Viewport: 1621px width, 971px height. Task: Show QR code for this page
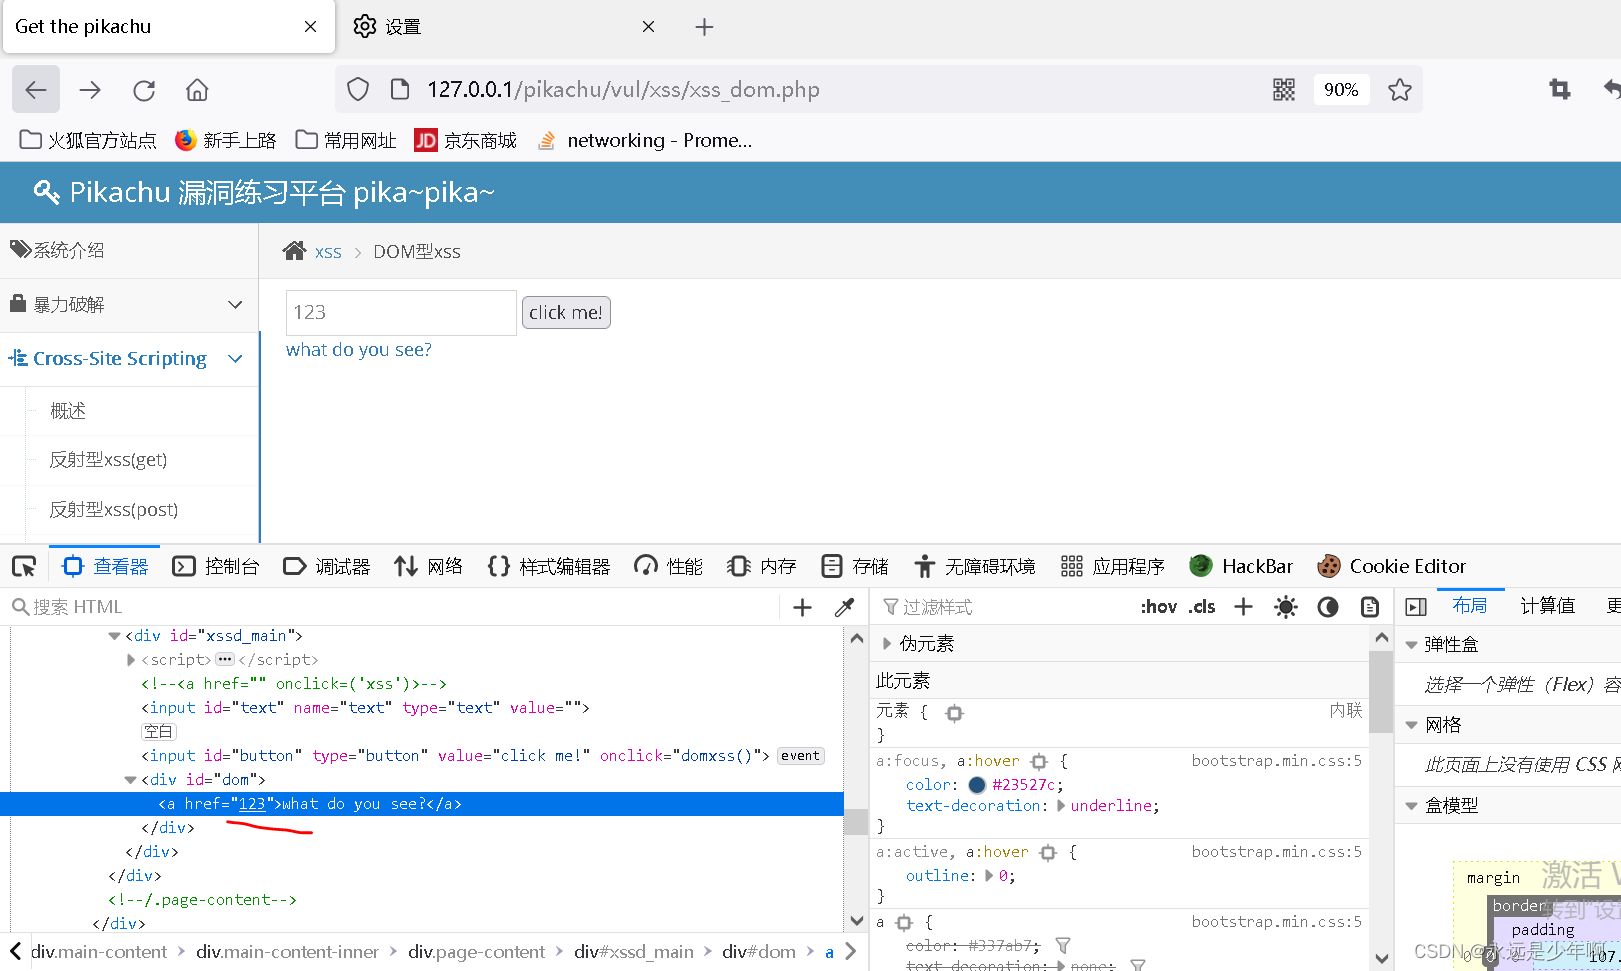click(x=1284, y=90)
